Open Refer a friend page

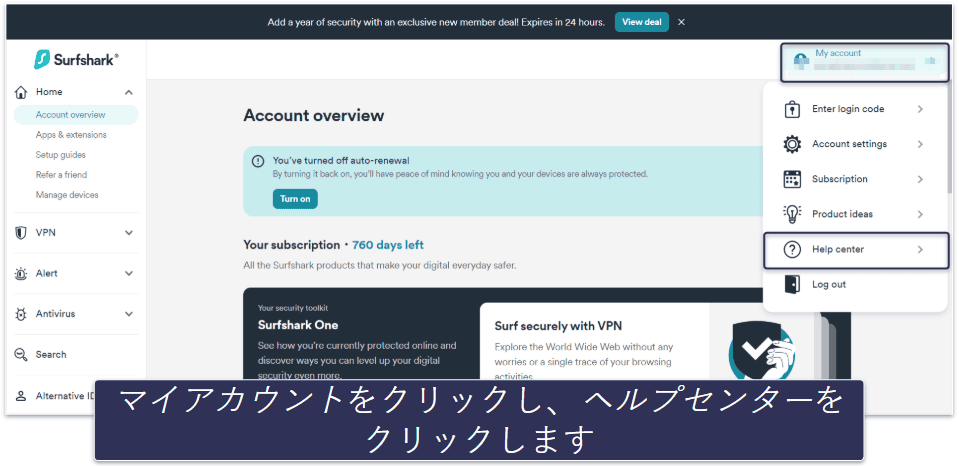[x=61, y=175]
